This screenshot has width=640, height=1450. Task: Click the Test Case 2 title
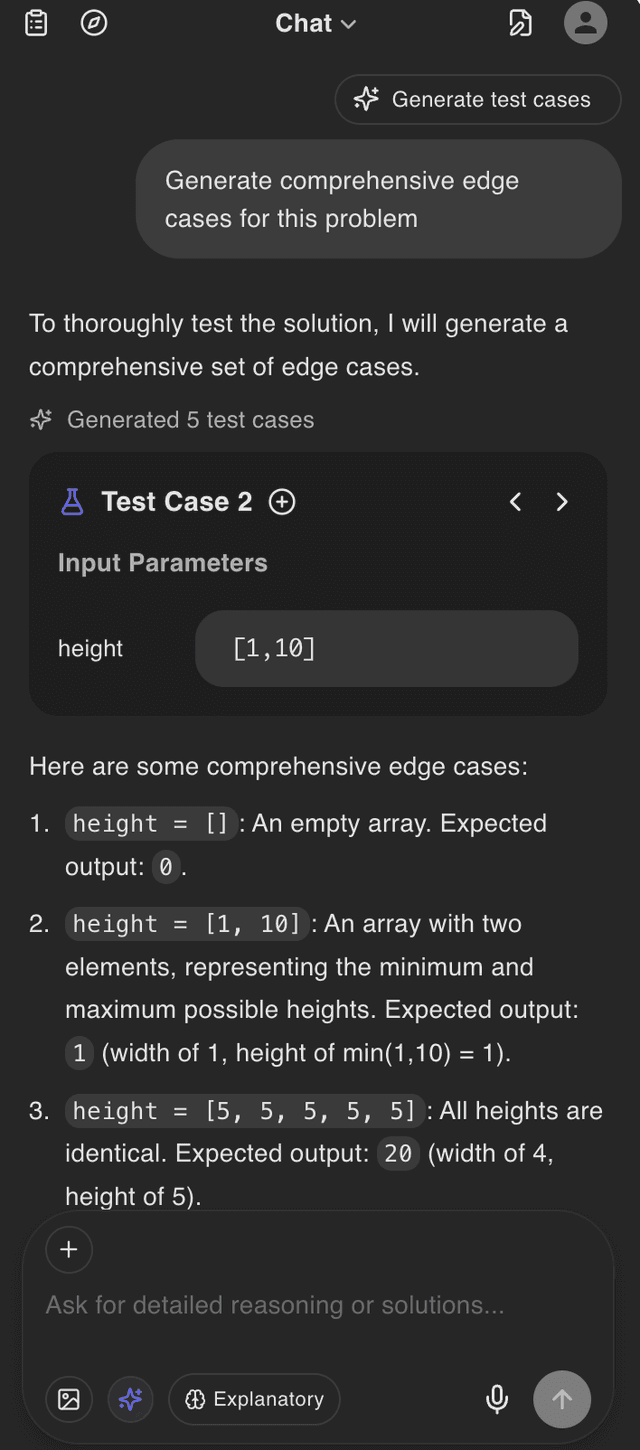click(x=177, y=502)
